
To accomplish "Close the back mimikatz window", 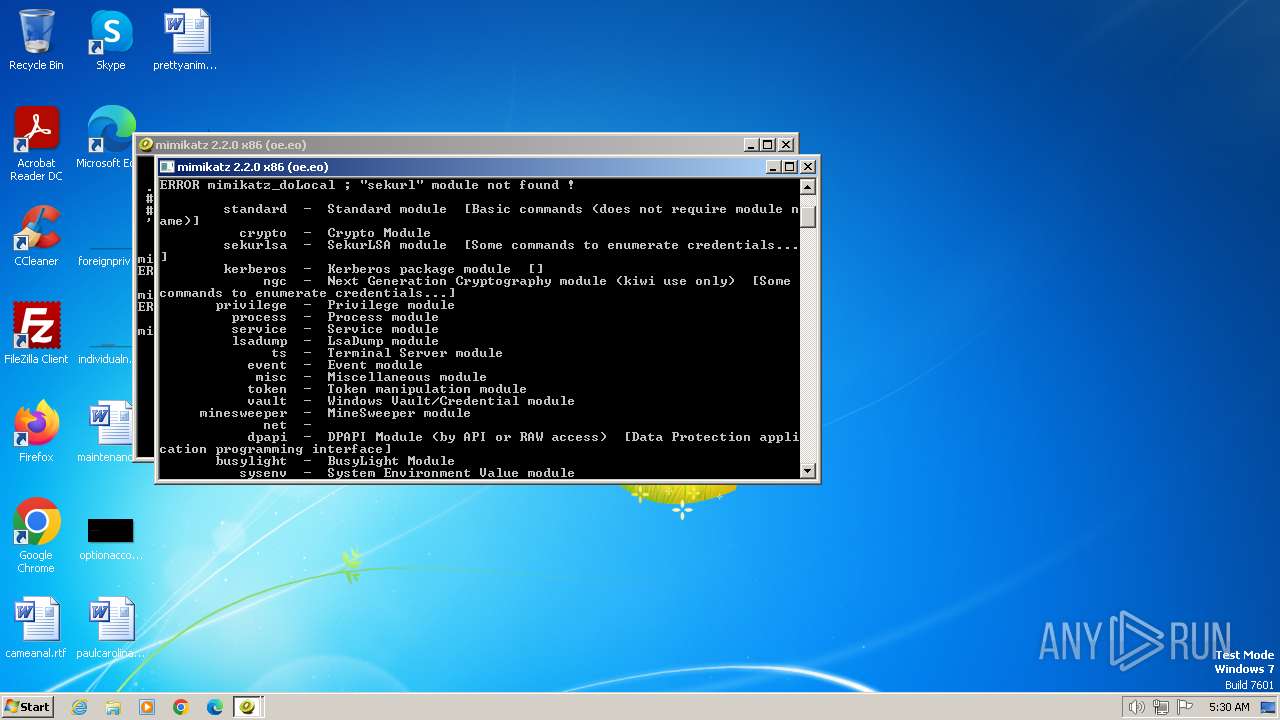I will [x=786, y=145].
